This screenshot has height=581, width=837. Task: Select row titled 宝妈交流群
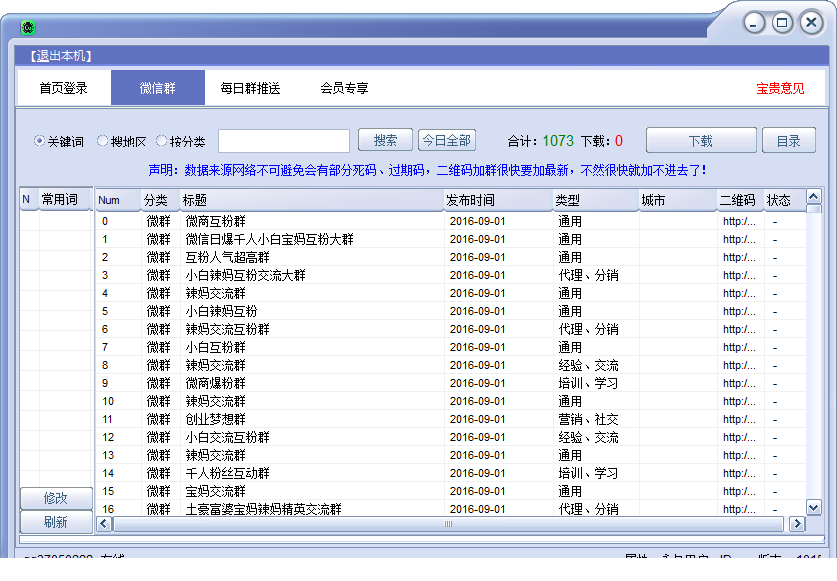[x=450, y=491]
